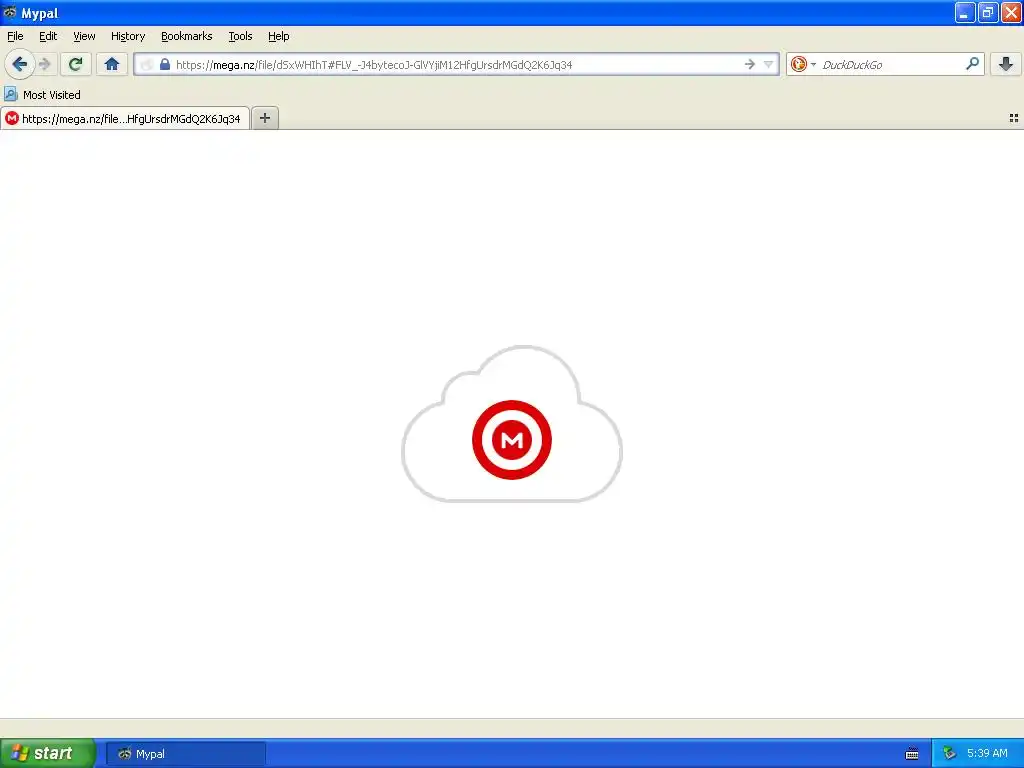Restore down the Mypal window
Image resolution: width=1024 pixels, height=768 pixels.
coord(988,12)
